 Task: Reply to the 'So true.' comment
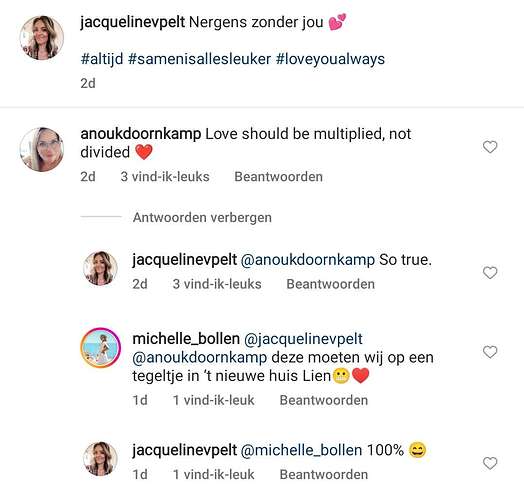pos(331,284)
